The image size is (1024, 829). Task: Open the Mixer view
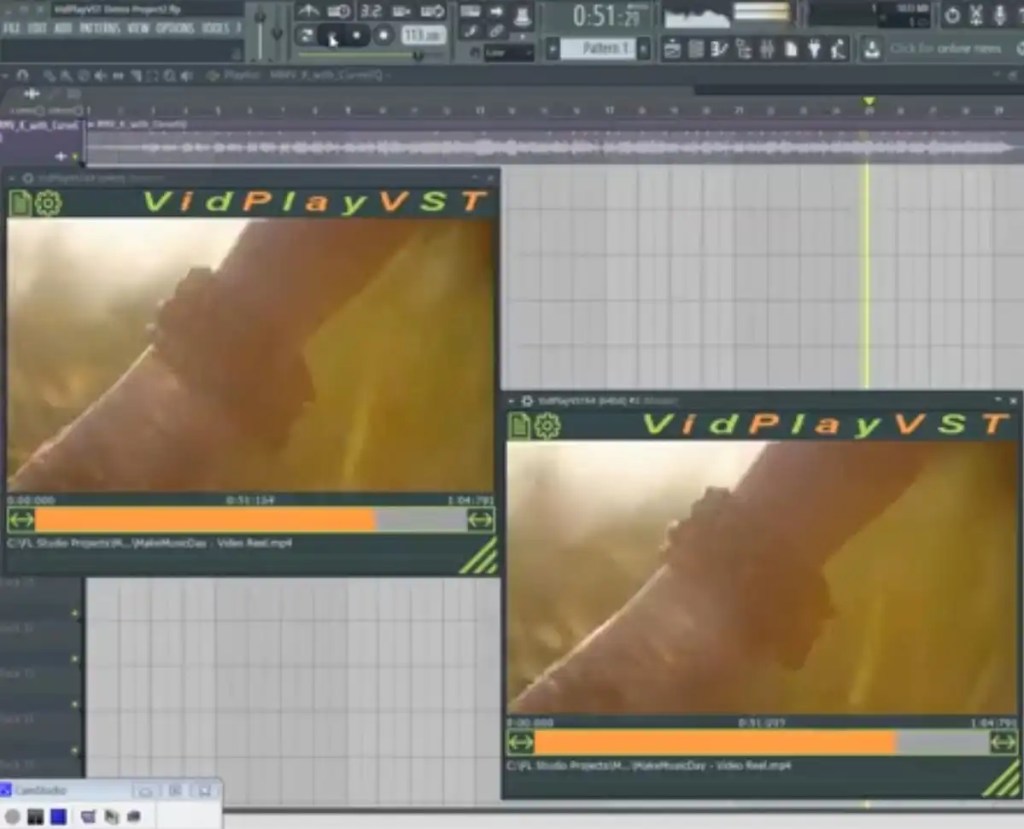(x=767, y=49)
